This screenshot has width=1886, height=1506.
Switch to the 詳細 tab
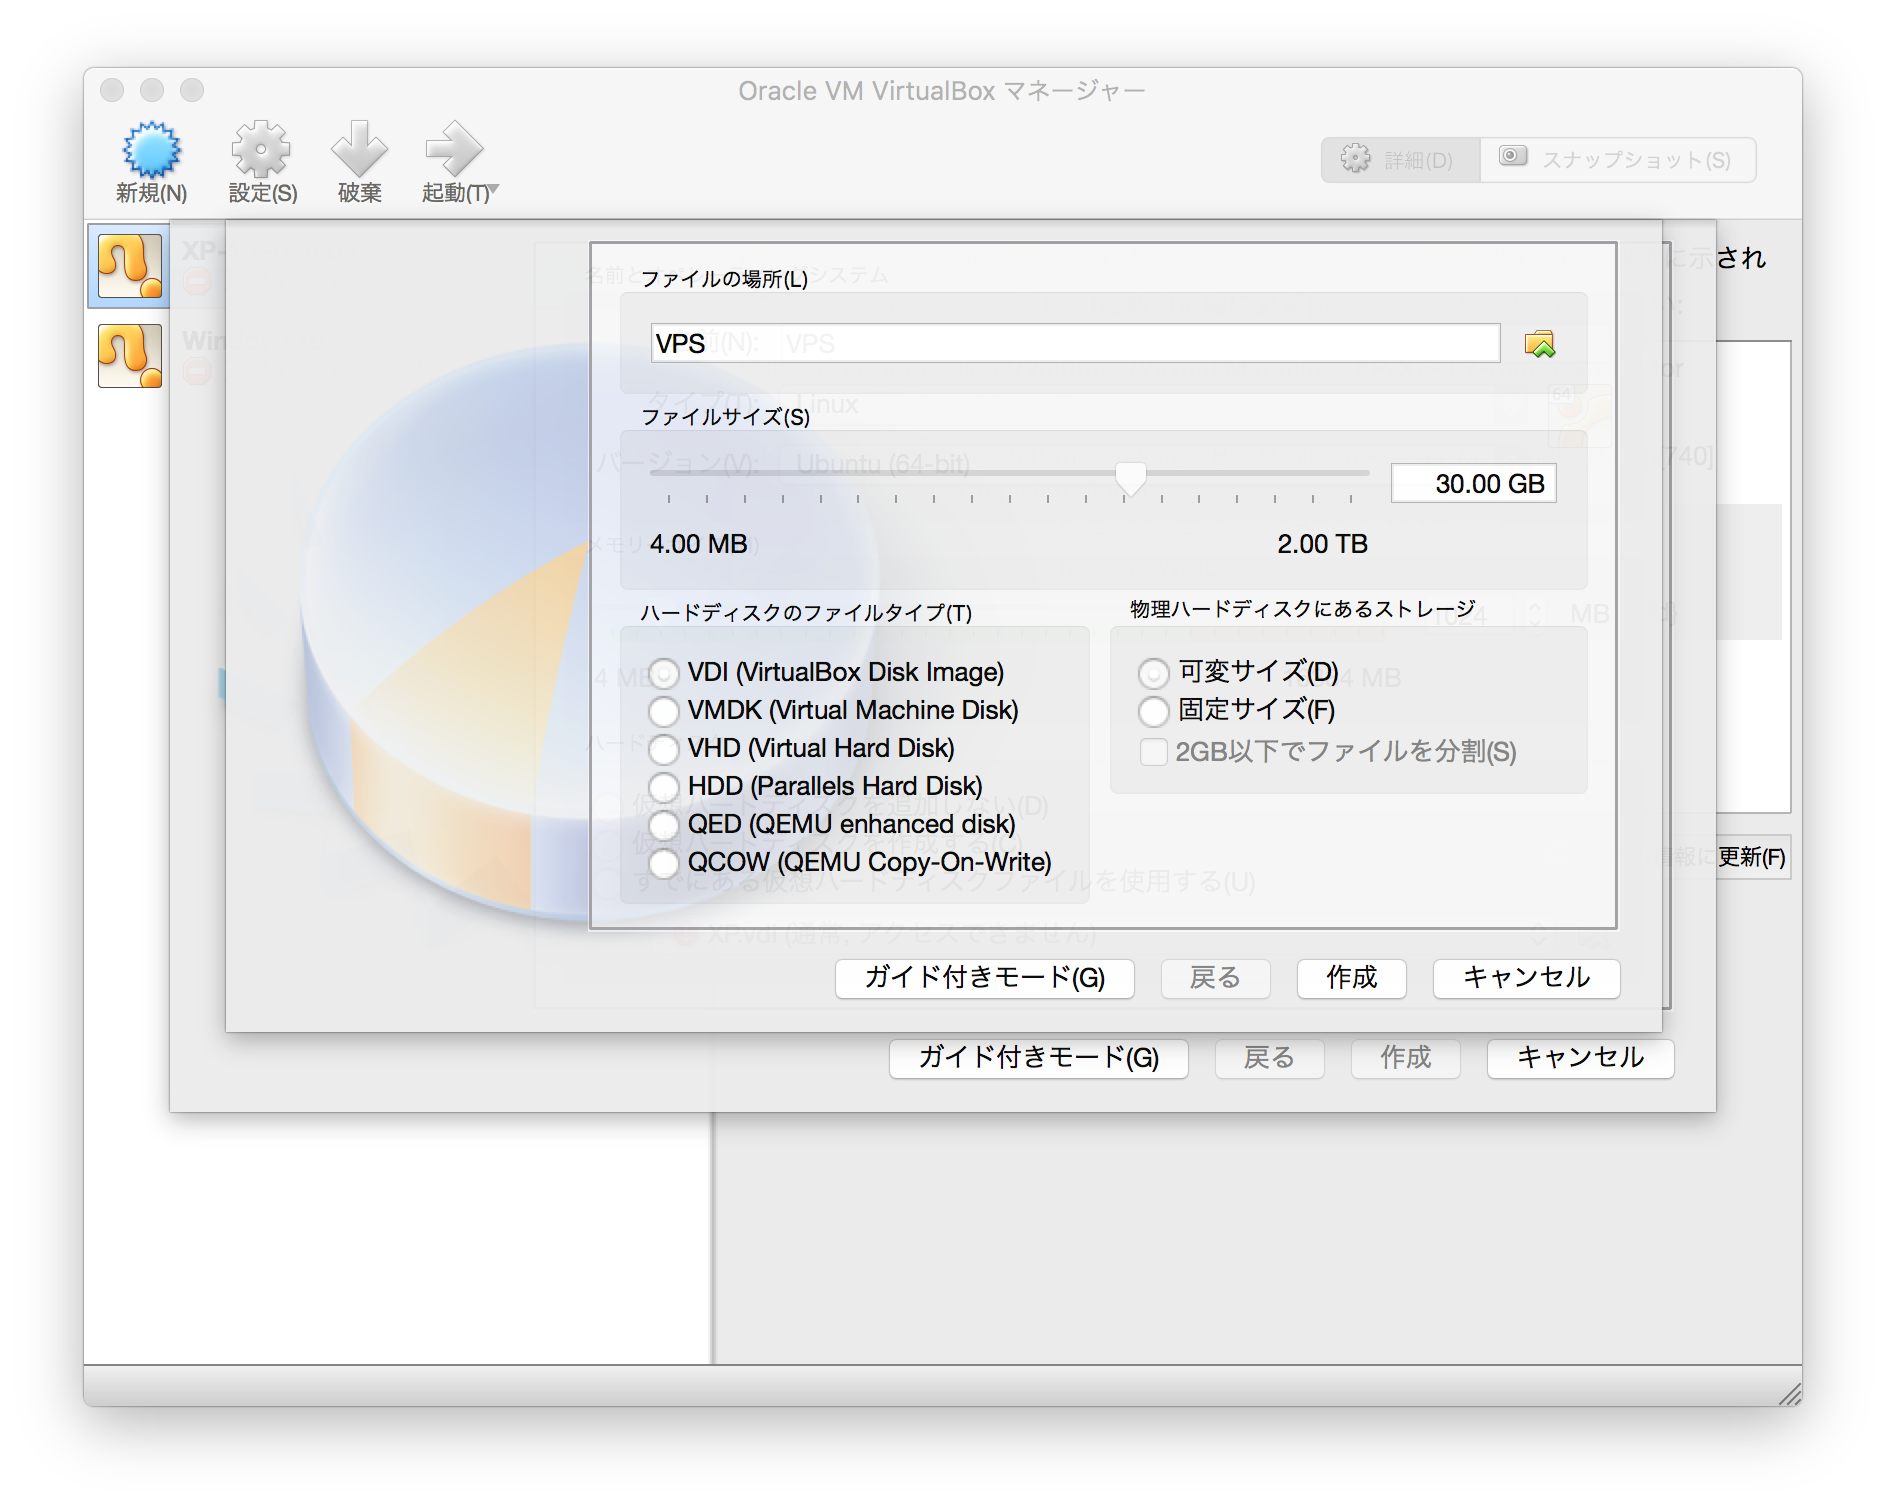click(x=1399, y=159)
